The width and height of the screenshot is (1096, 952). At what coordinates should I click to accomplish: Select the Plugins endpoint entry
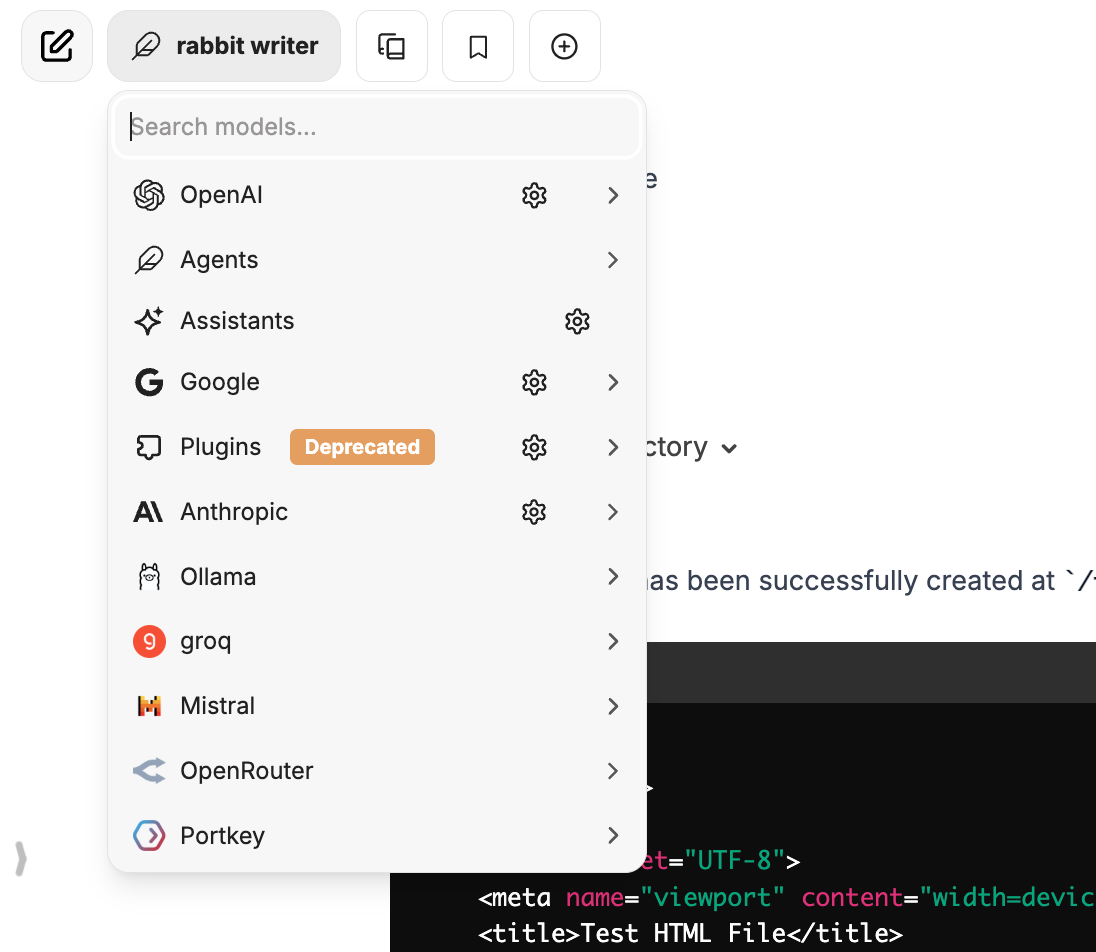[377, 447]
